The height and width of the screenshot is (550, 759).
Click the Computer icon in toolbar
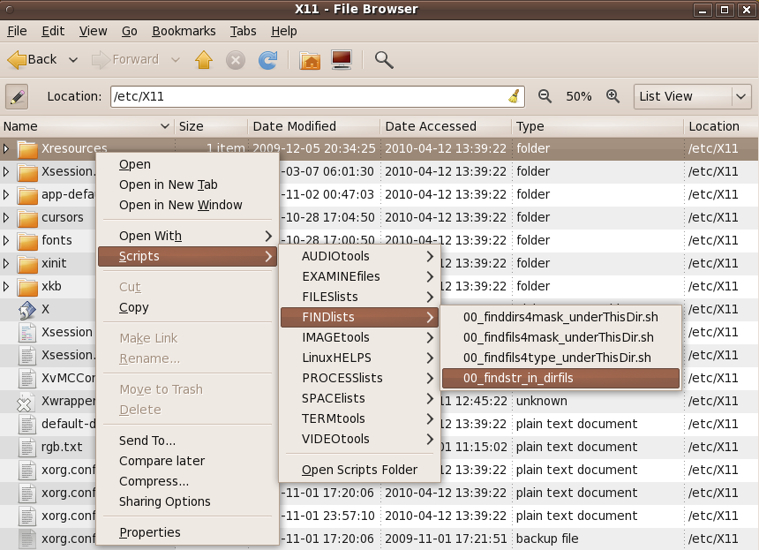tap(342, 60)
